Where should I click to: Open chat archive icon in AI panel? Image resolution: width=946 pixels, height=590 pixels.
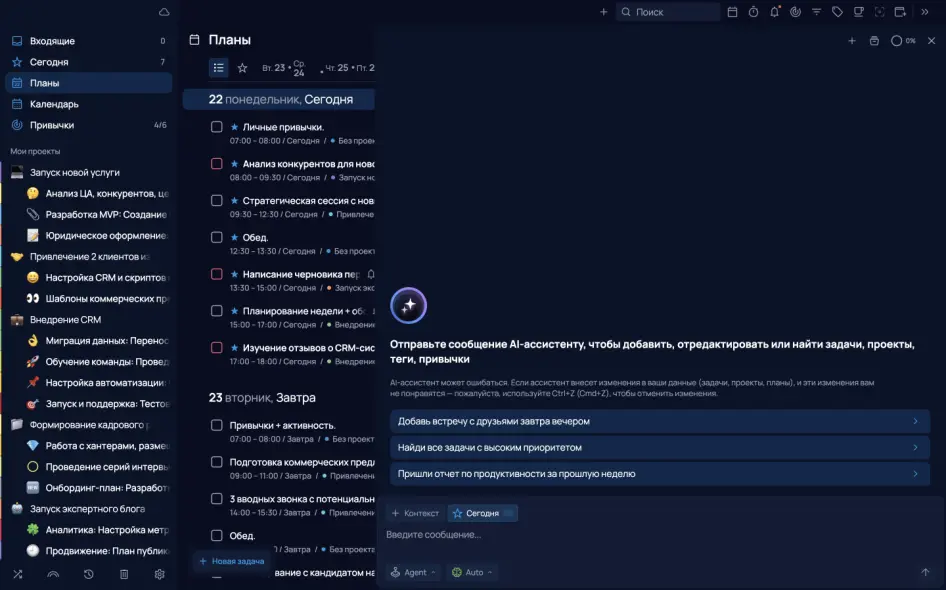point(874,41)
